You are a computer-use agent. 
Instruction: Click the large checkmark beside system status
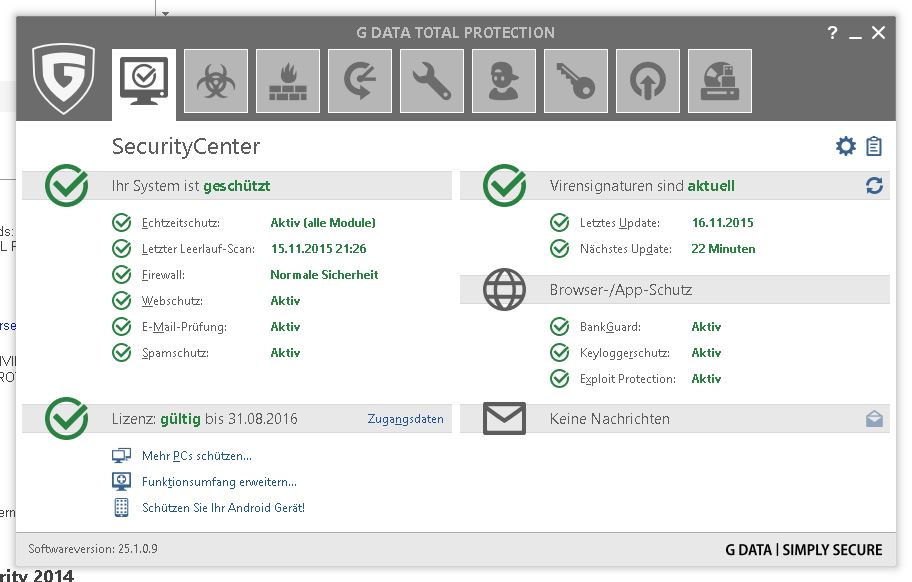(x=66, y=185)
